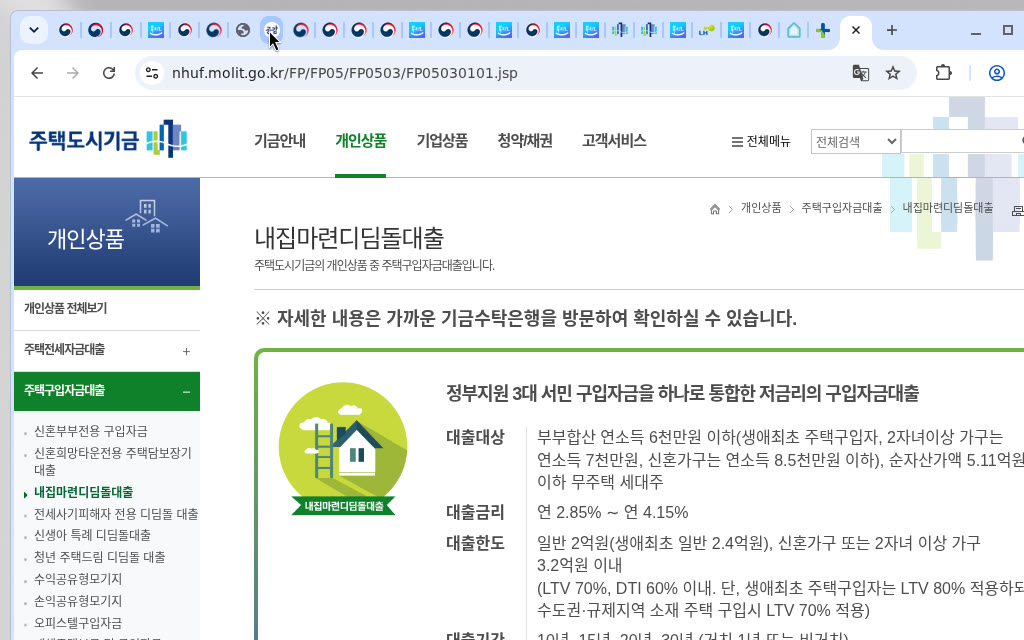Open the 청약/채권 menu

point(524,140)
